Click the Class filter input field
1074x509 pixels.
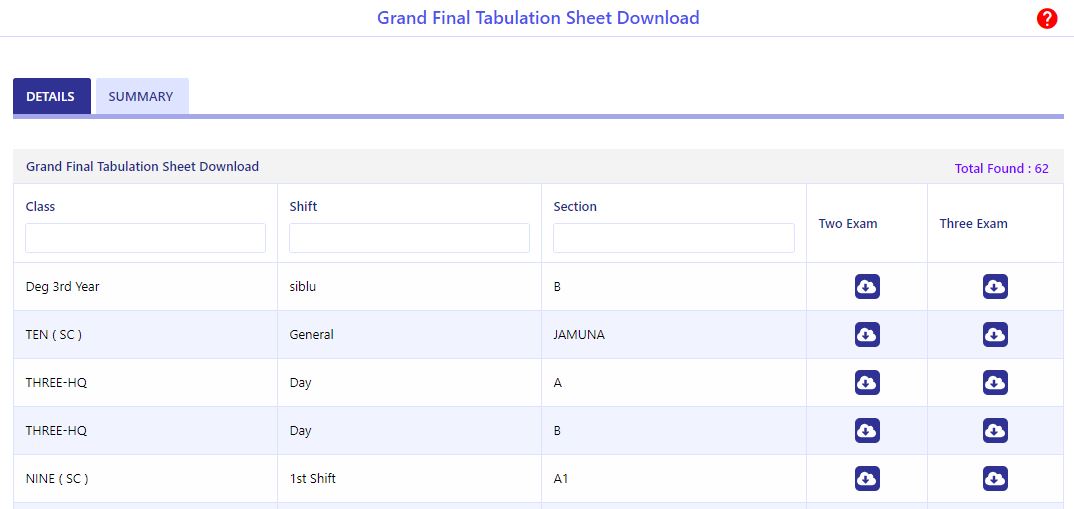145,238
